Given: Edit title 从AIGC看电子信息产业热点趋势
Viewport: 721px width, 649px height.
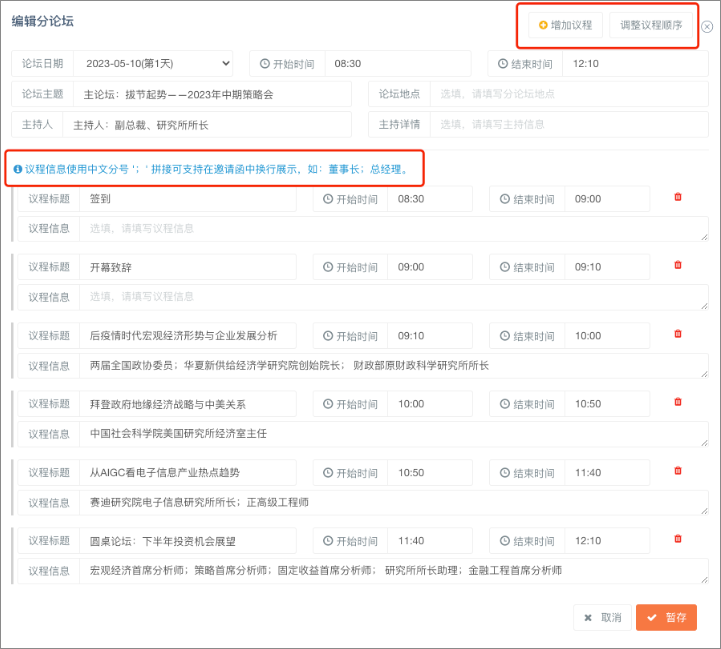Looking at the screenshot, I should tap(188, 473).
